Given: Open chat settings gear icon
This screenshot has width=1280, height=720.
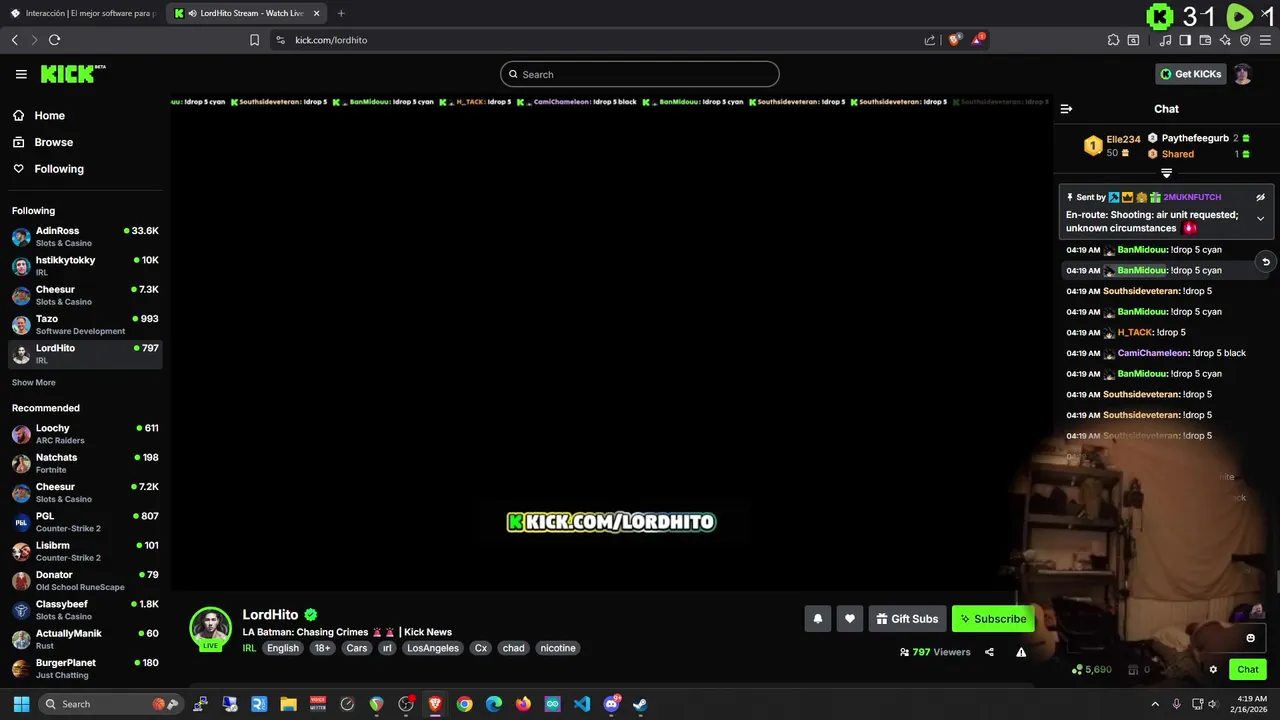Looking at the screenshot, I should [1213, 670].
